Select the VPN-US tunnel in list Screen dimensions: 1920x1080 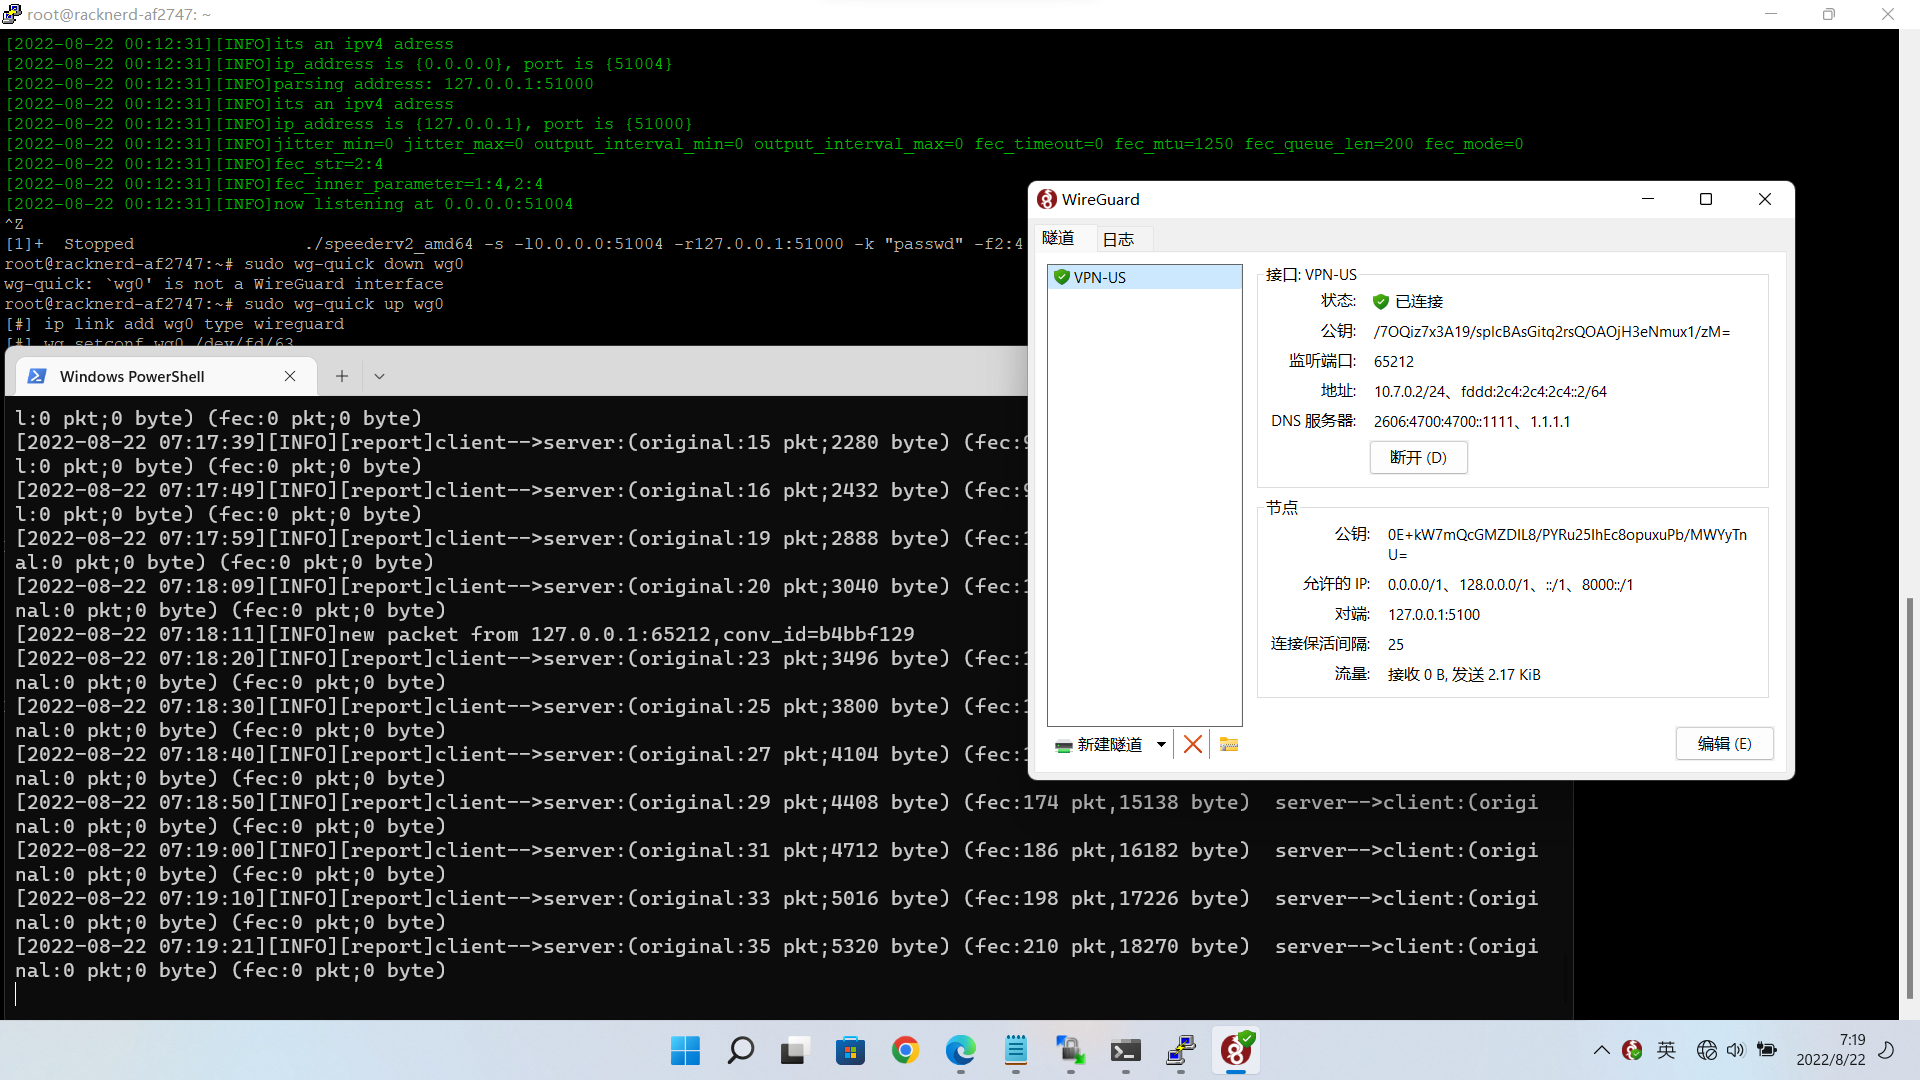click(x=1144, y=277)
